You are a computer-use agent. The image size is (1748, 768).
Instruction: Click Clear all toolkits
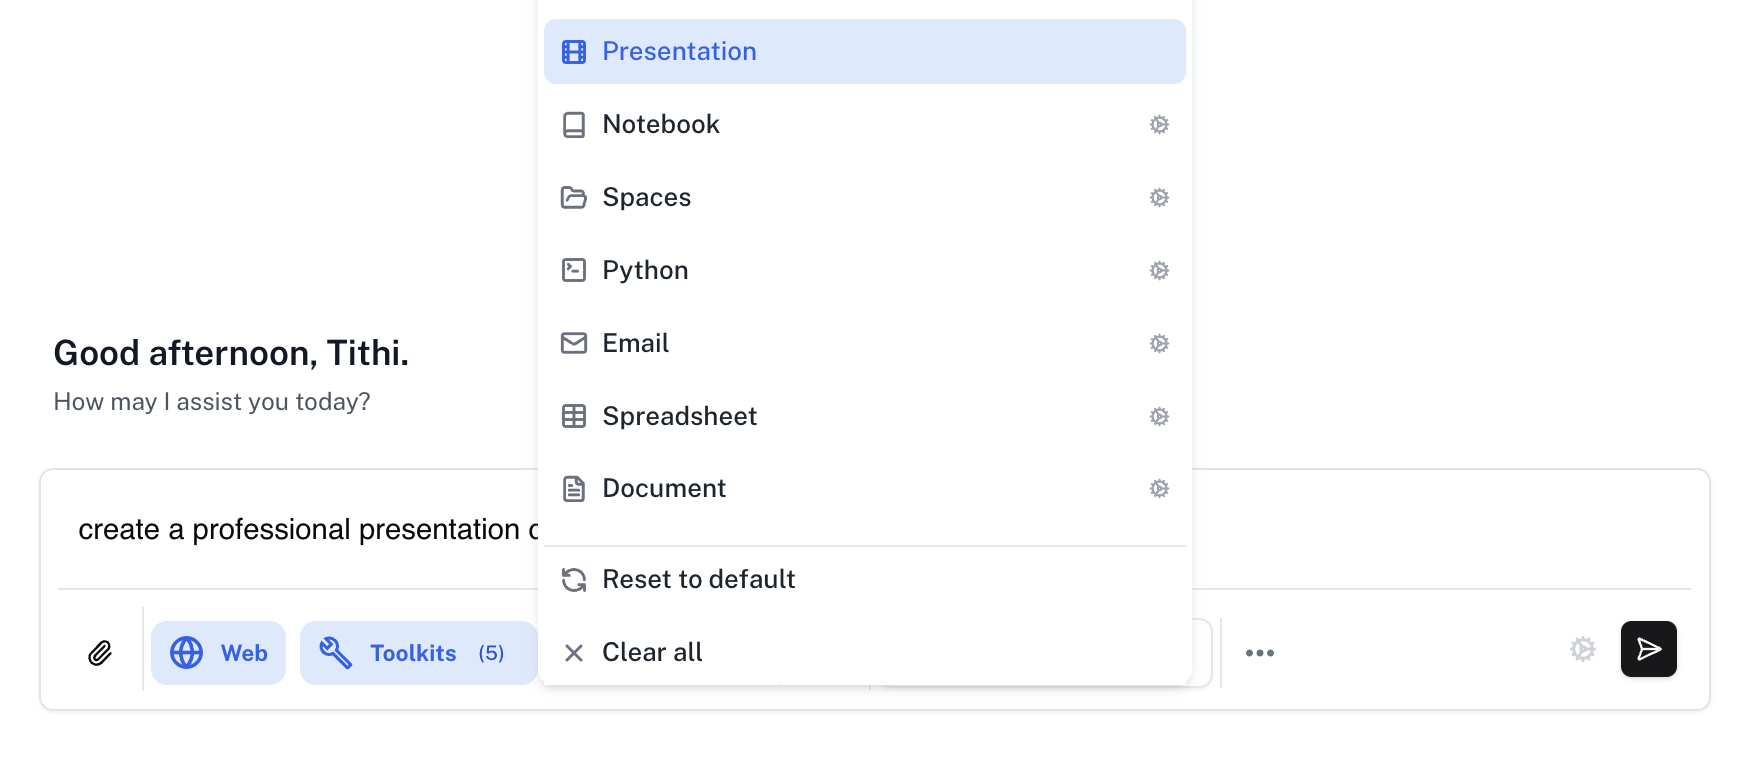652,653
